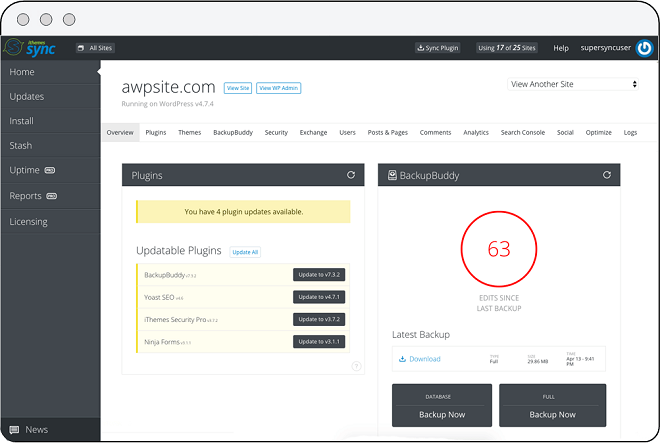
Task: Open Install in the sidebar
Action: point(51,121)
